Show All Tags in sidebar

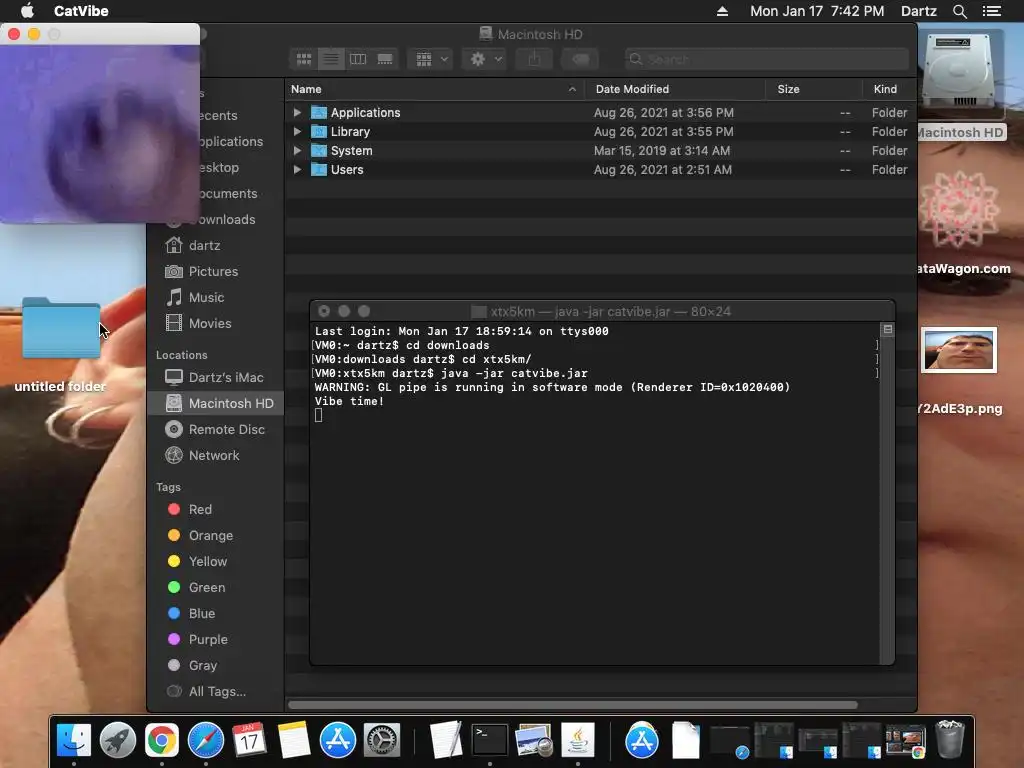[217, 692]
